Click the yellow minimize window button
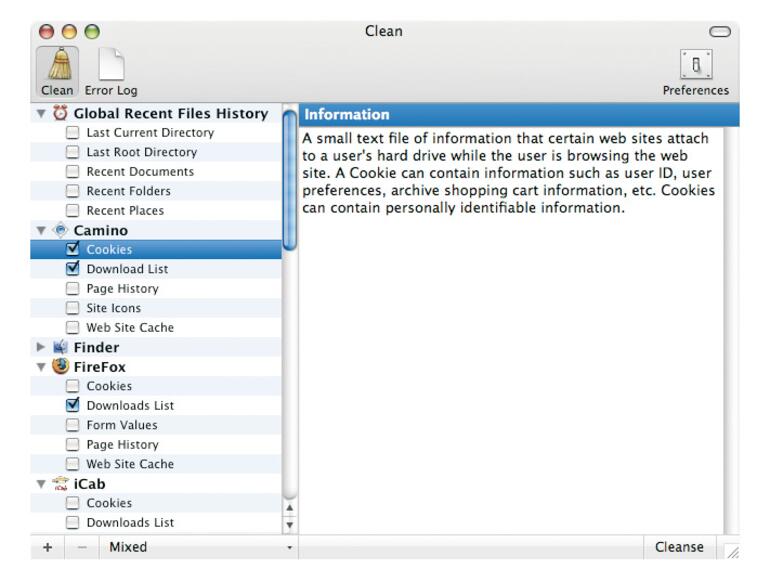Viewport: 770px width, 578px height. [69, 32]
